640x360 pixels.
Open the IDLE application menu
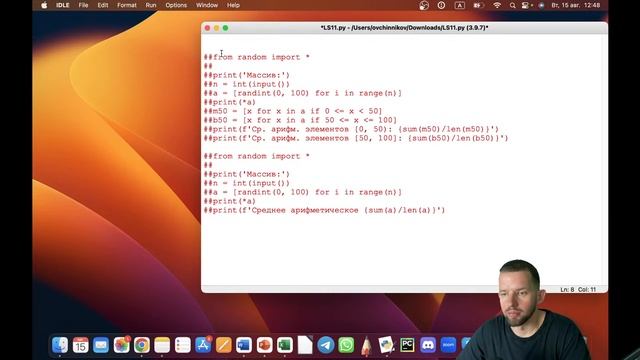point(62,5)
